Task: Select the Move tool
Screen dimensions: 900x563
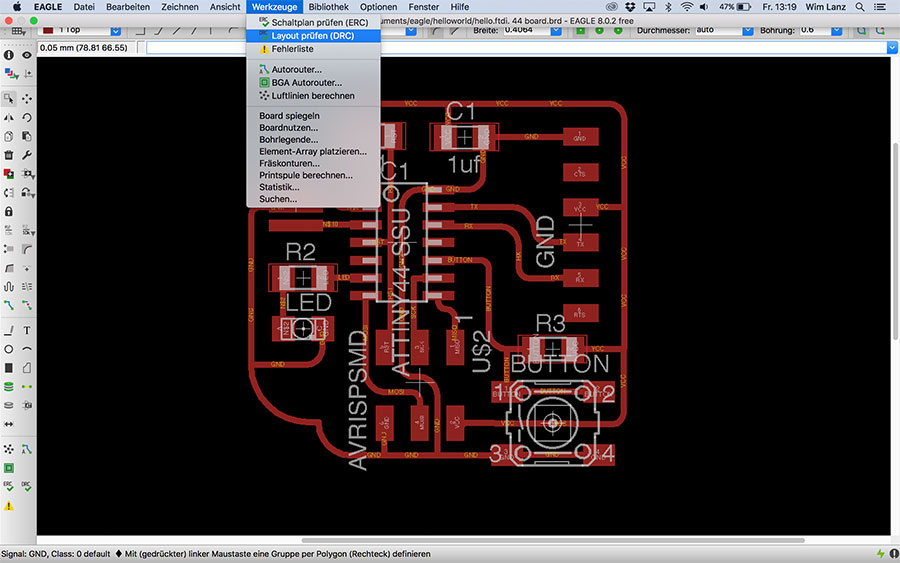Action: (27, 99)
